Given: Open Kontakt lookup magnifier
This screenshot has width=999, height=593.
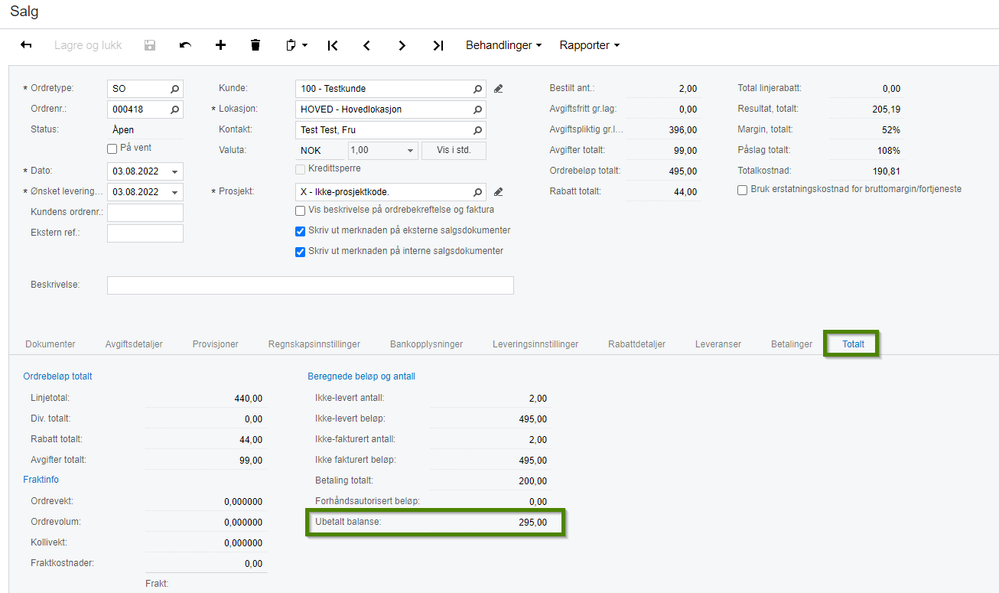Looking at the screenshot, I should [x=477, y=130].
